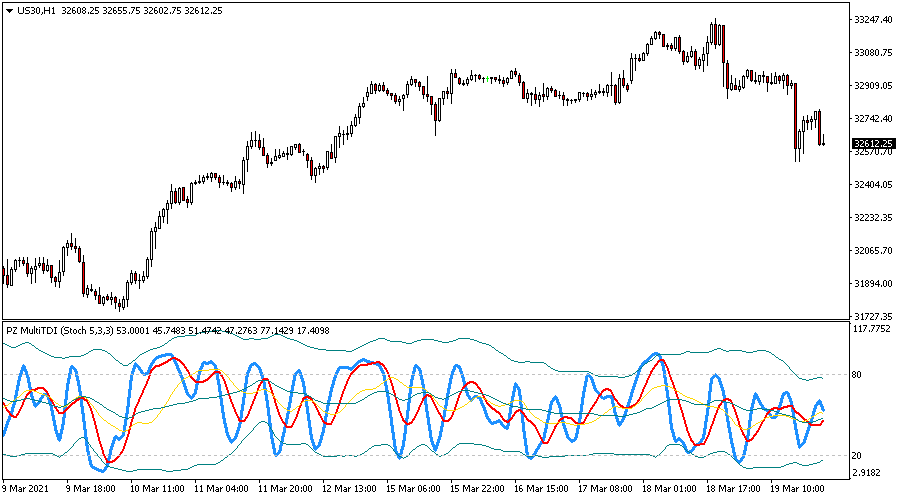
Task: Click the last candlestick on the chart
Action: point(823,142)
